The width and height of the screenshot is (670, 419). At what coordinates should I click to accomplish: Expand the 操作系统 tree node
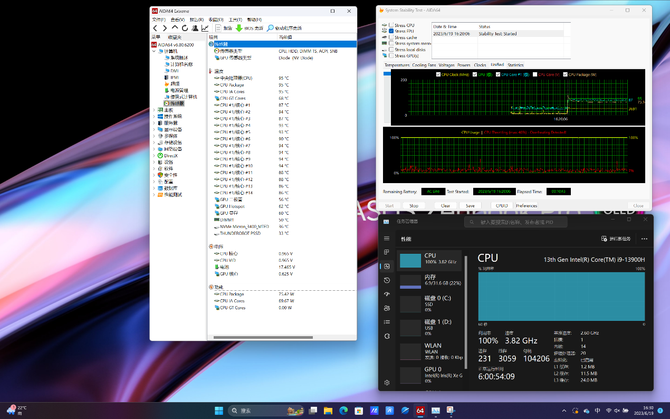[154, 117]
